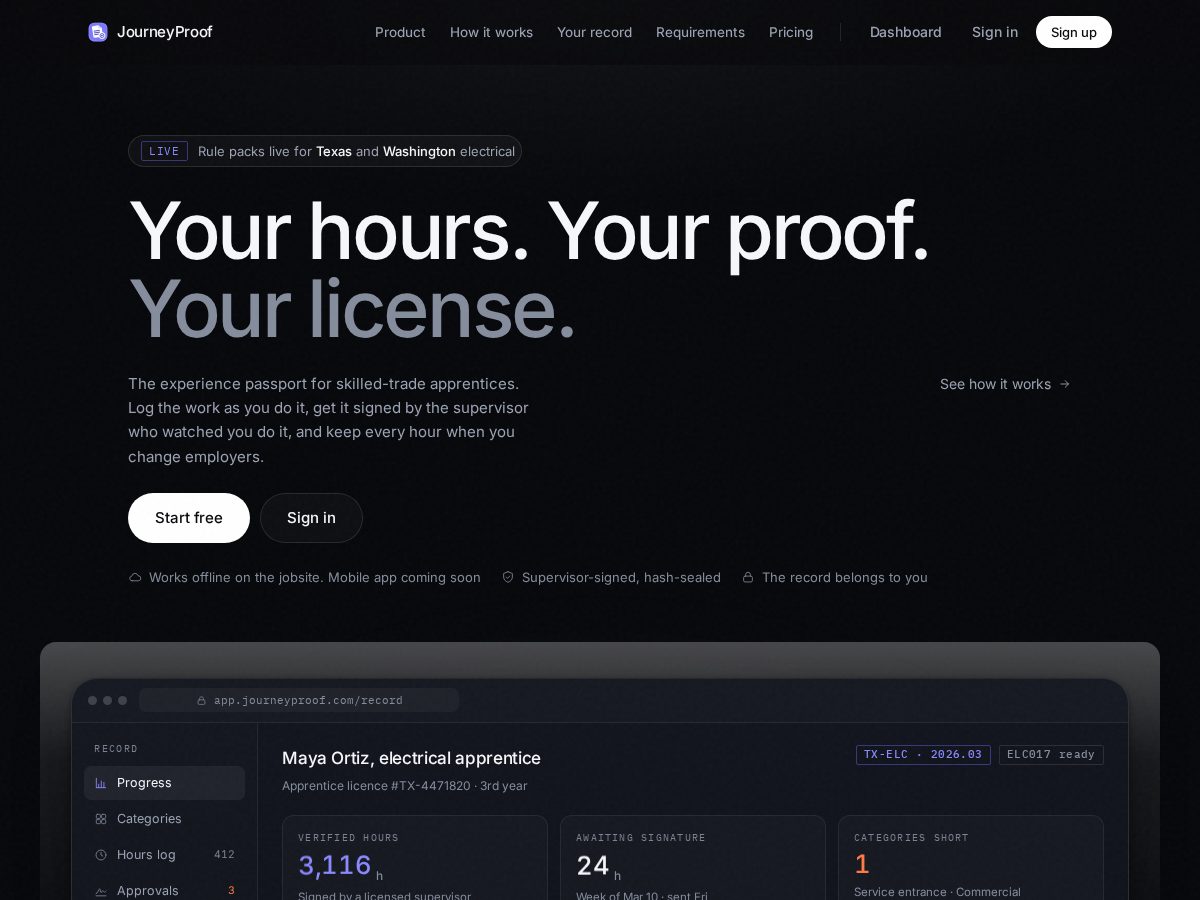Open Your record nav link
This screenshot has width=1200, height=900.
(x=594, y=32)
